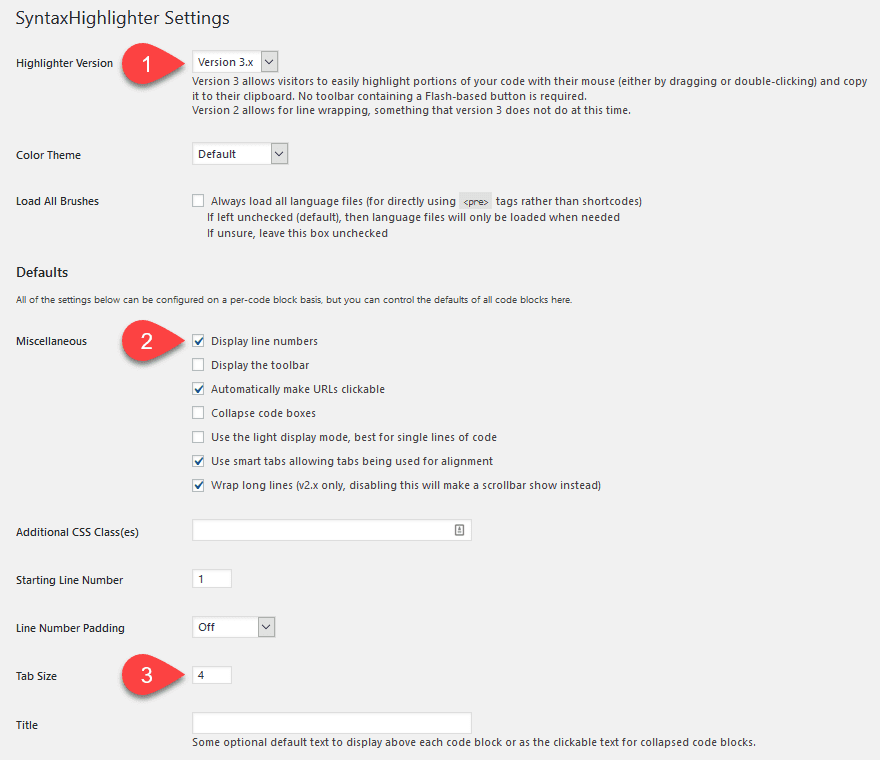
Task: Open the Color Theme dropdown
Action: point(239,153)
